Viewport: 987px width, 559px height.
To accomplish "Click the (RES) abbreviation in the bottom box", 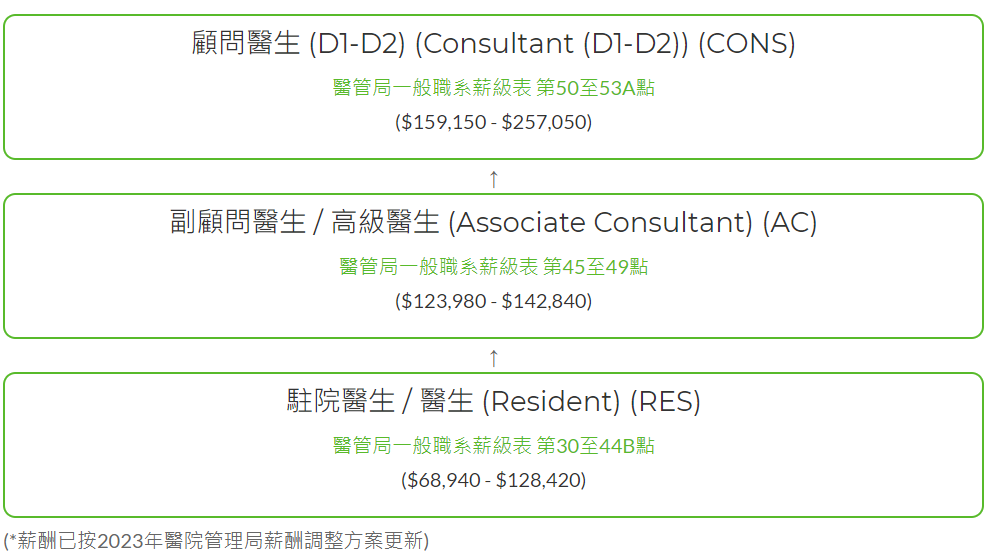I will [666, 401].
